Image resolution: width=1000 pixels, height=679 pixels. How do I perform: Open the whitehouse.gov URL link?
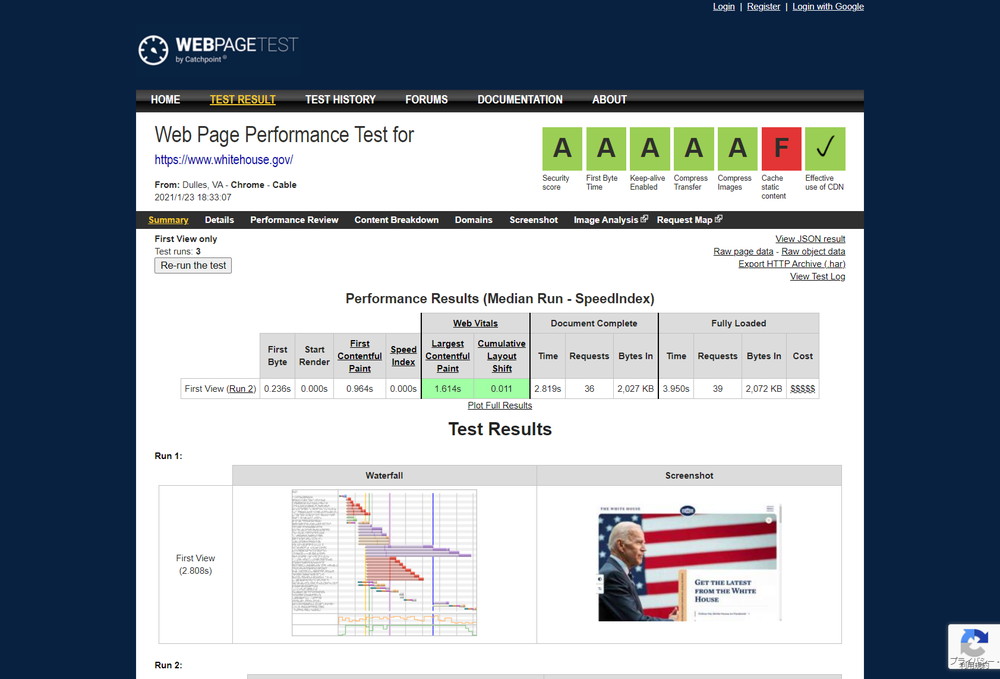[x=224, y=160]
